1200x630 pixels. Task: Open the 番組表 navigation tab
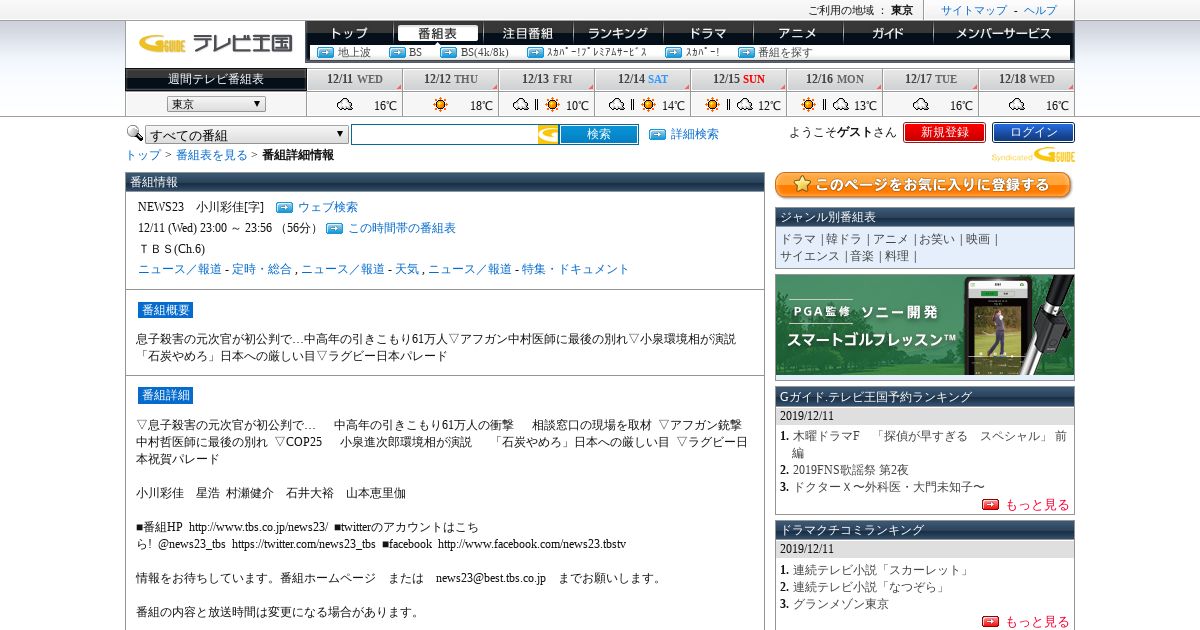[x=437, y=33]
